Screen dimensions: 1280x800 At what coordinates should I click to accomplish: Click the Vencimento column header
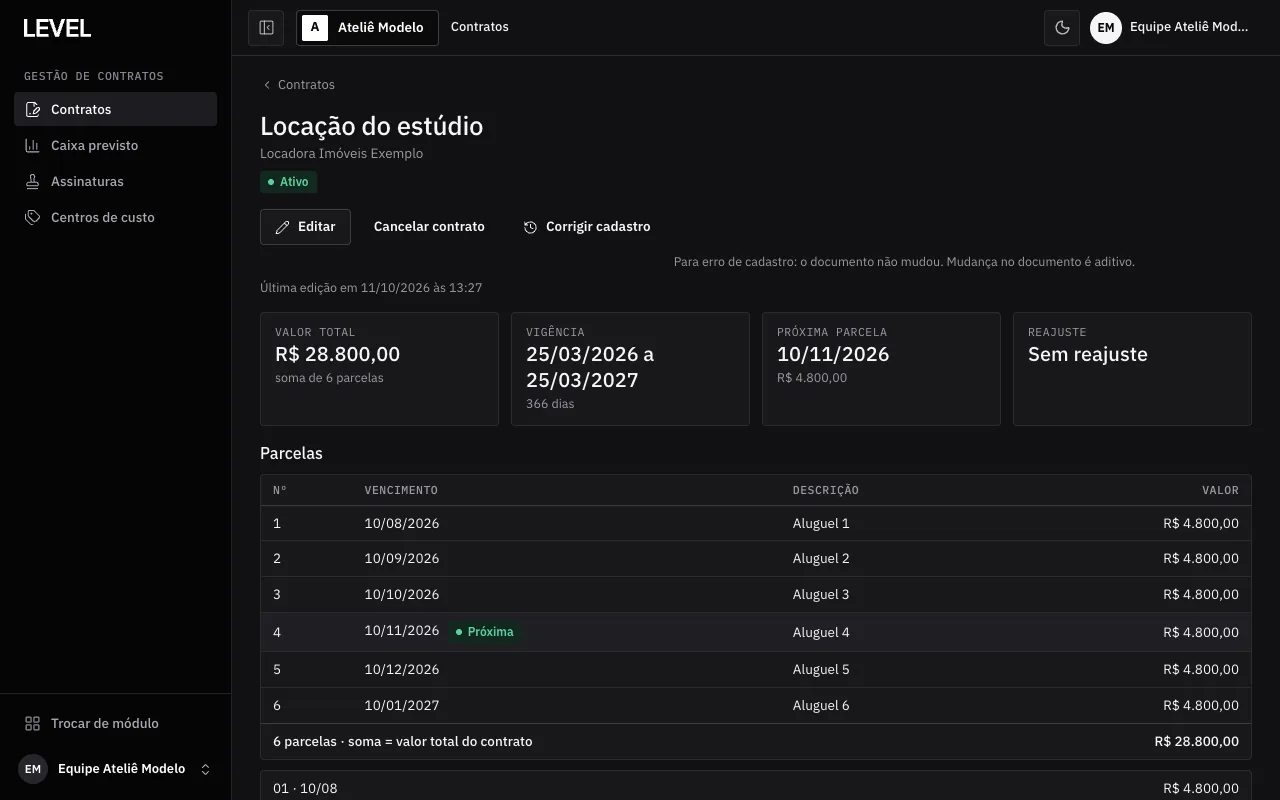[401, 490]
